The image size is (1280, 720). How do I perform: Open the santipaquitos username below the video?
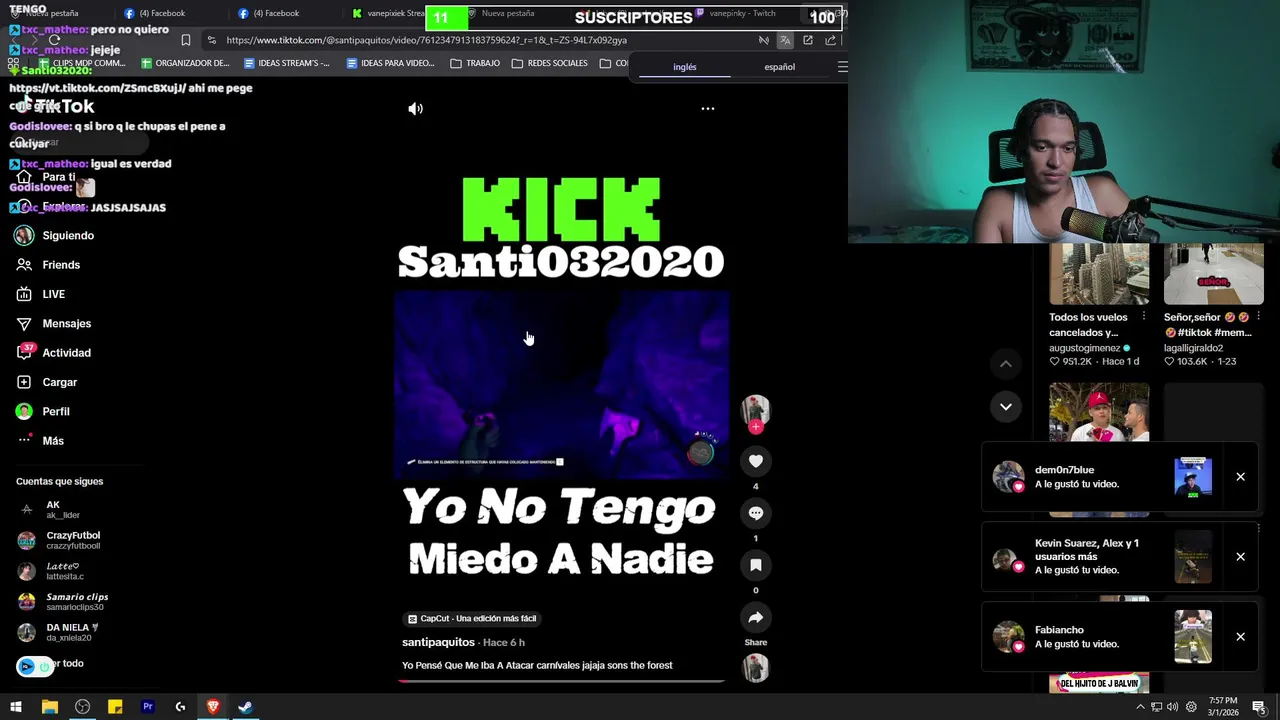(x=438, y=642)
